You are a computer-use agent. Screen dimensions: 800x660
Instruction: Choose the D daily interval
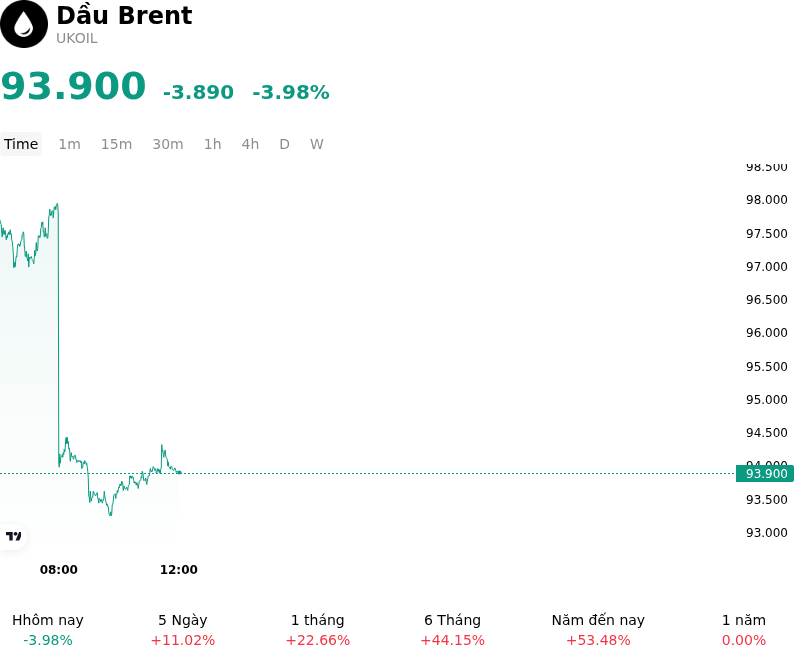click(284, 144)
